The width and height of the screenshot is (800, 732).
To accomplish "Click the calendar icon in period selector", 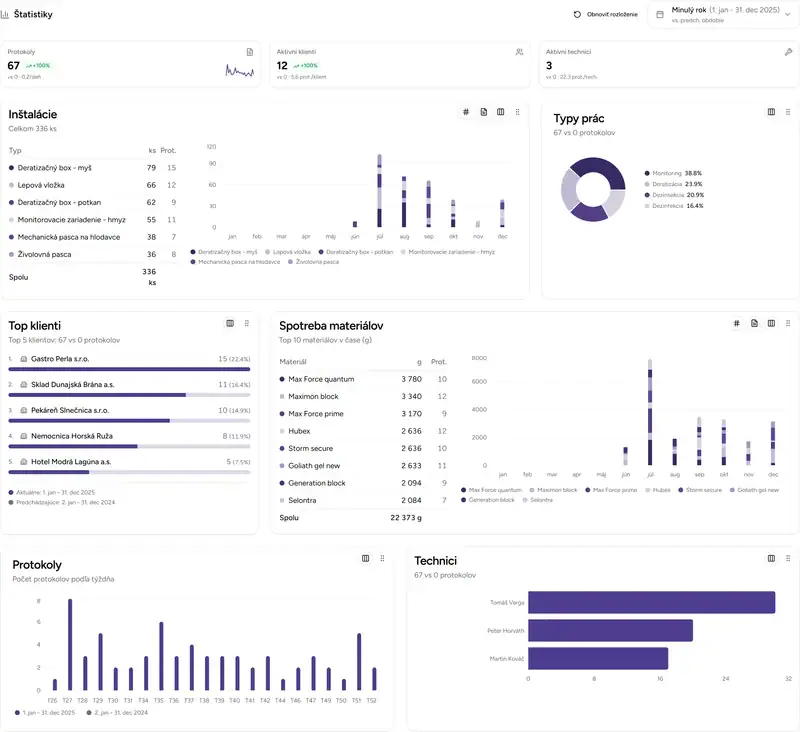I will (660, 14).
